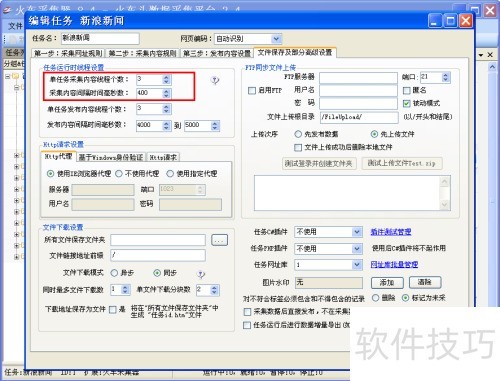Viewport: 500px width, 381px height.
Task: Check 任务运行后进行数据增量导出 checkbox
Action: coord(247,325)
